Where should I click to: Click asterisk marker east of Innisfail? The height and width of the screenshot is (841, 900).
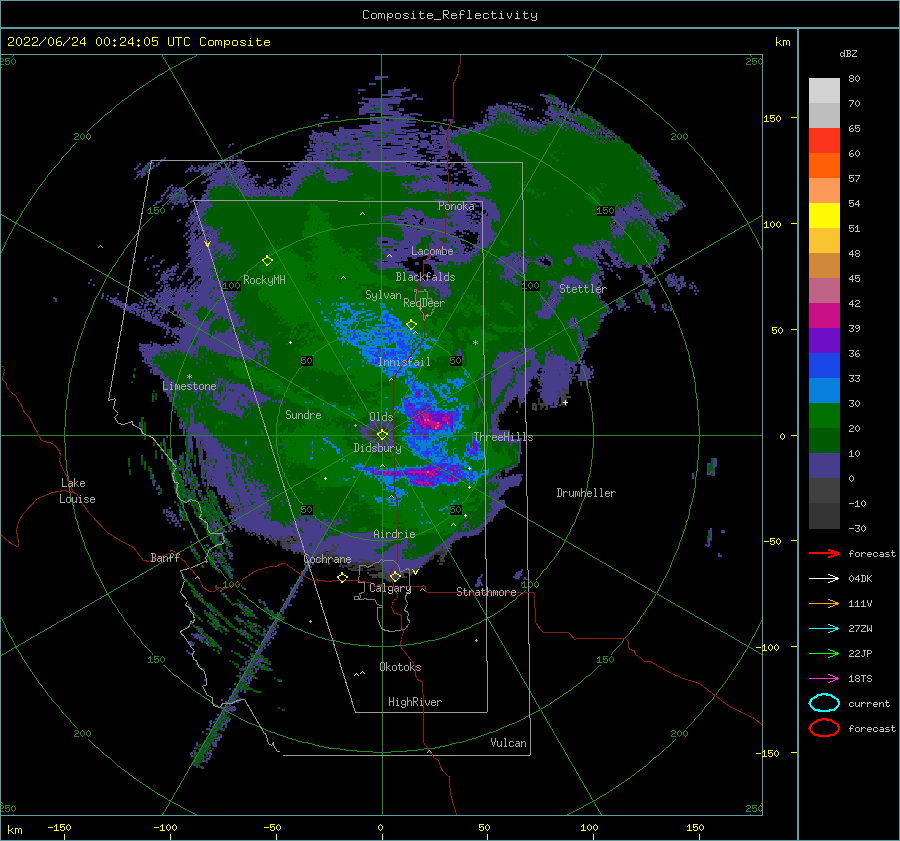(475, 343)
